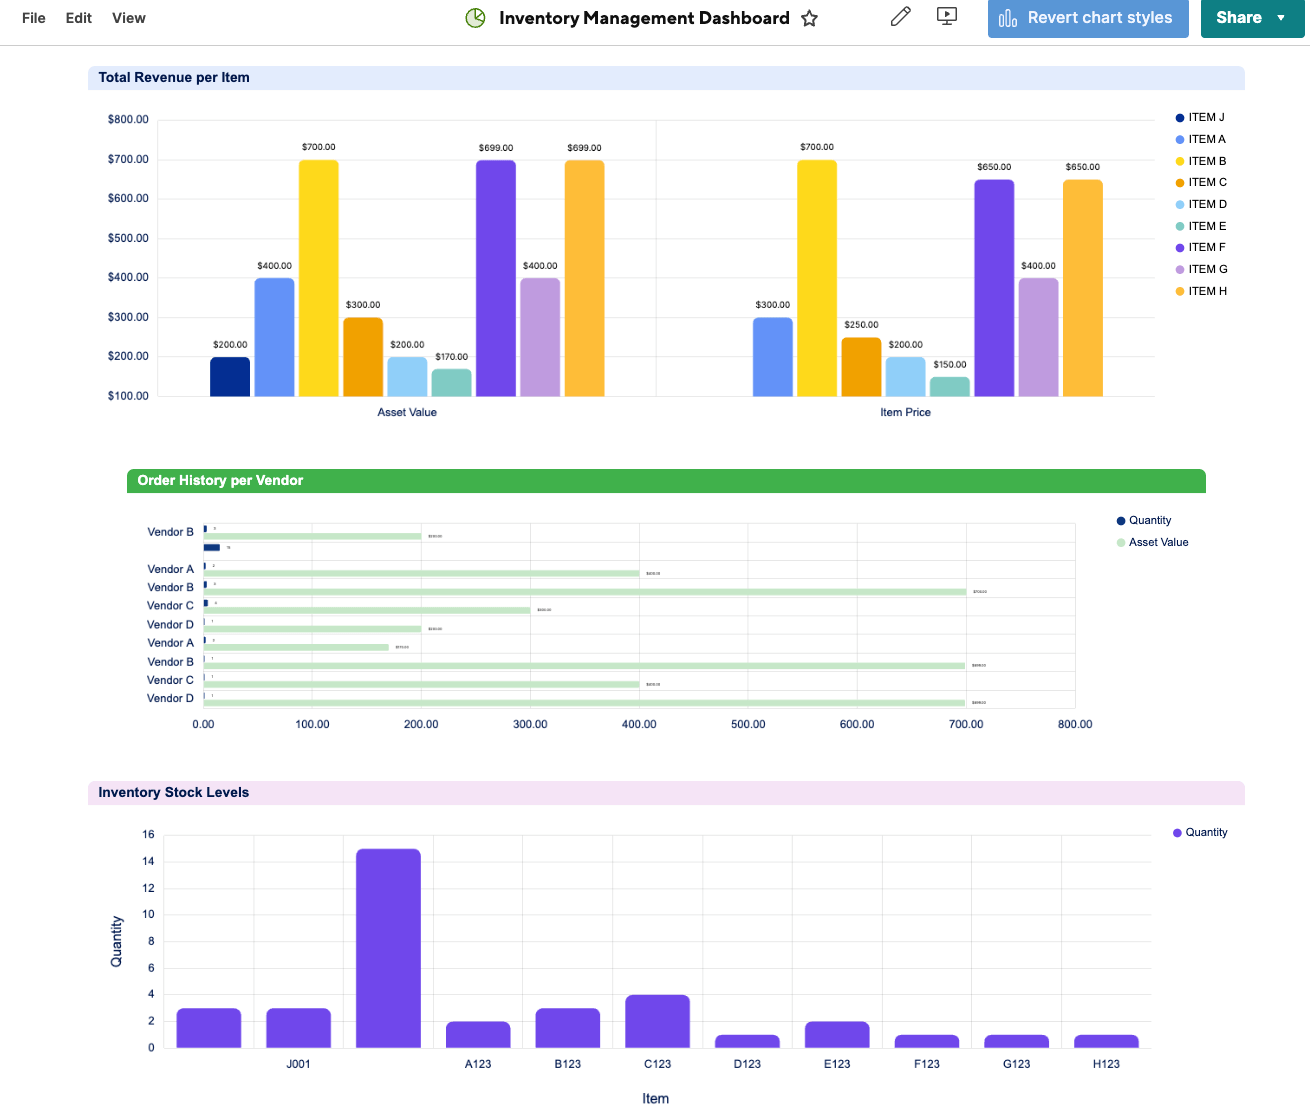Image resolution: width=1310 pixels, height=1114 pixels.
Task: Open presentation mode with the play screen icon
Action: coord(946,16)
